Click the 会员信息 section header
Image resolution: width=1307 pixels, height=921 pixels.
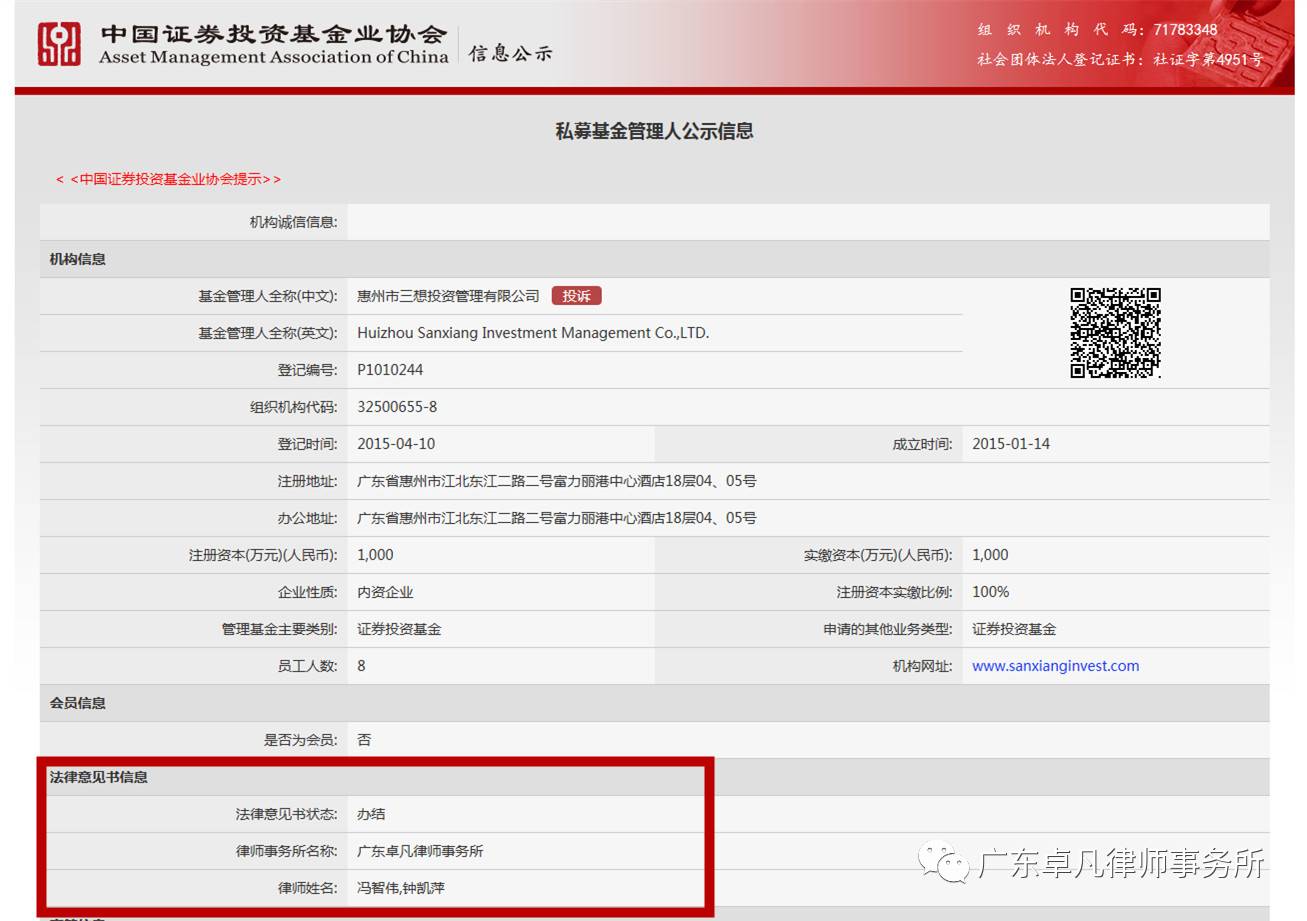(78, 703)
